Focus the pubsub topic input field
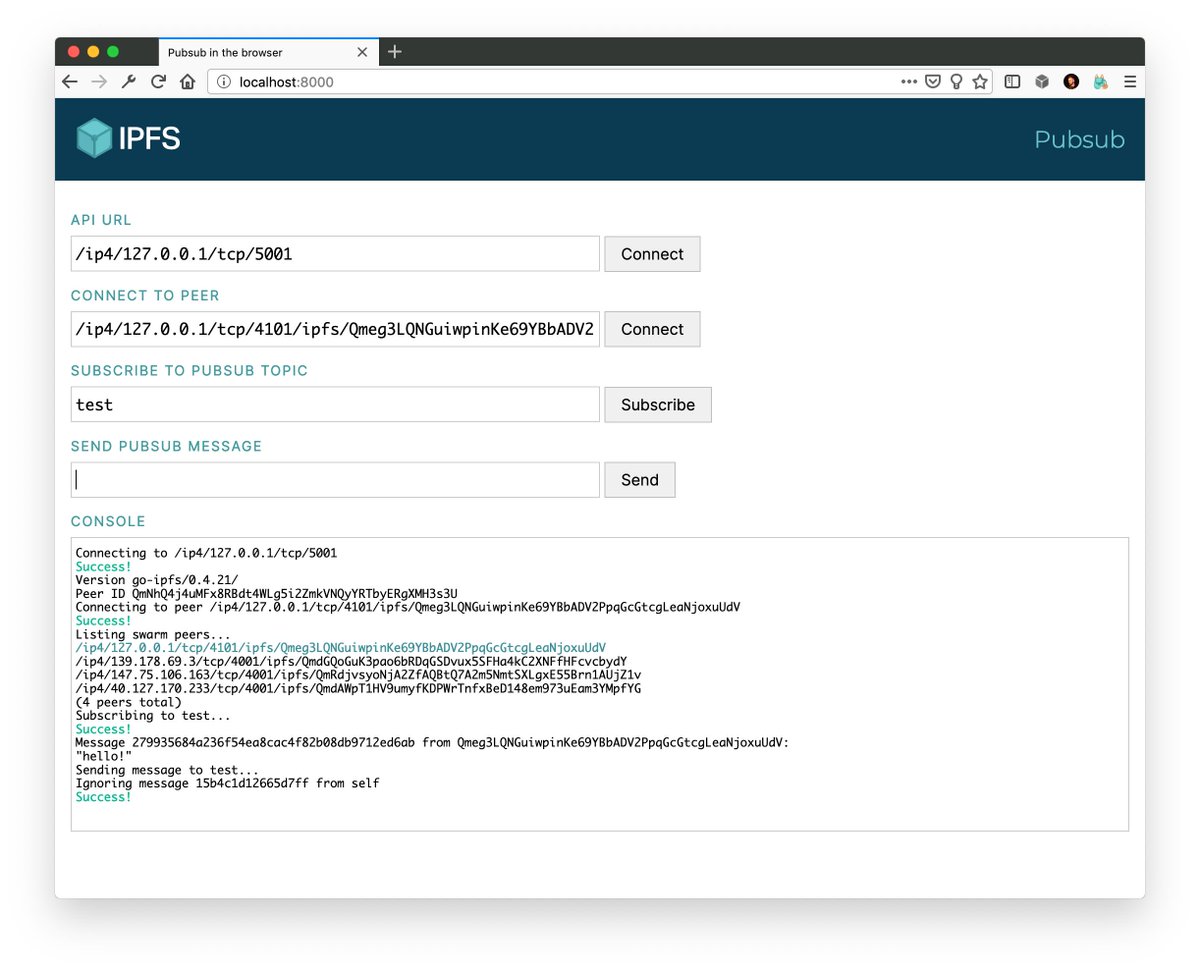1200x971 pixels. (x=335, y=405)
